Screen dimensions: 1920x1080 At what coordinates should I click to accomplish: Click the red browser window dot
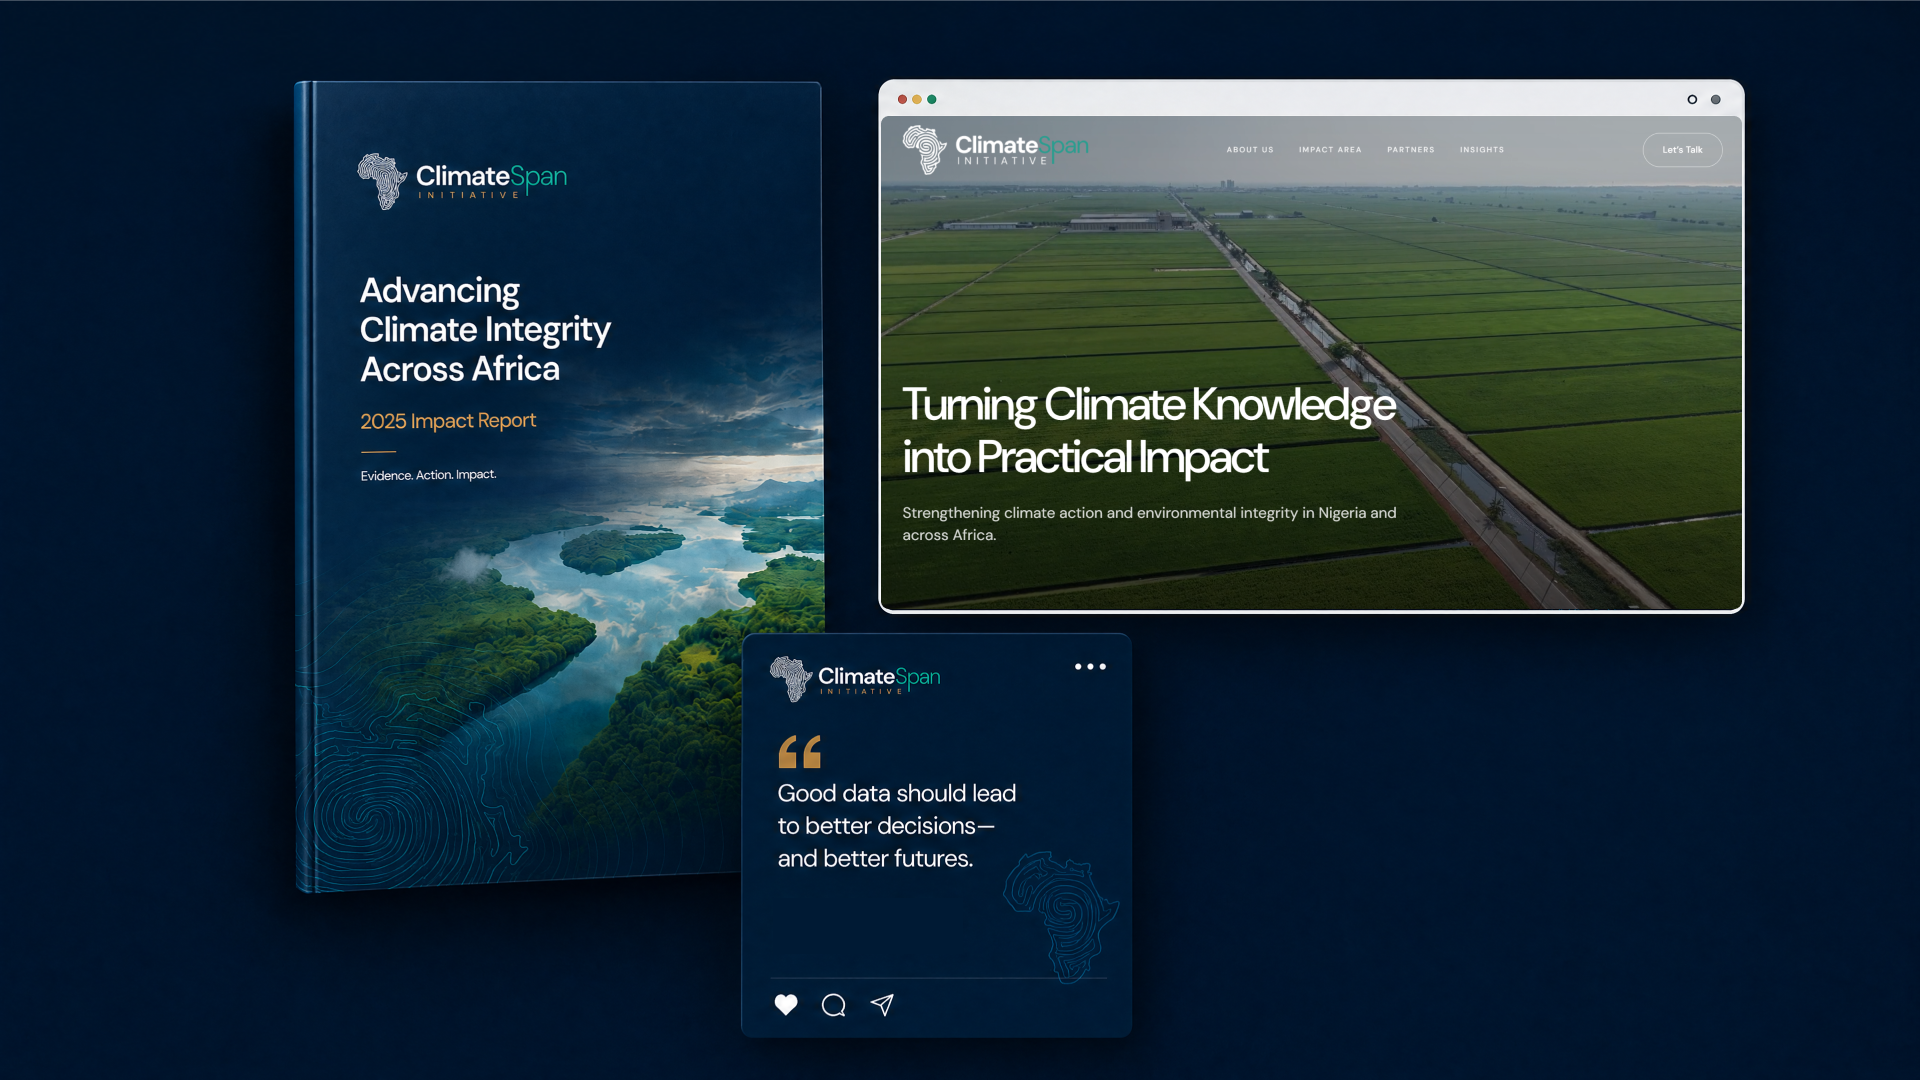pos(902,99)
